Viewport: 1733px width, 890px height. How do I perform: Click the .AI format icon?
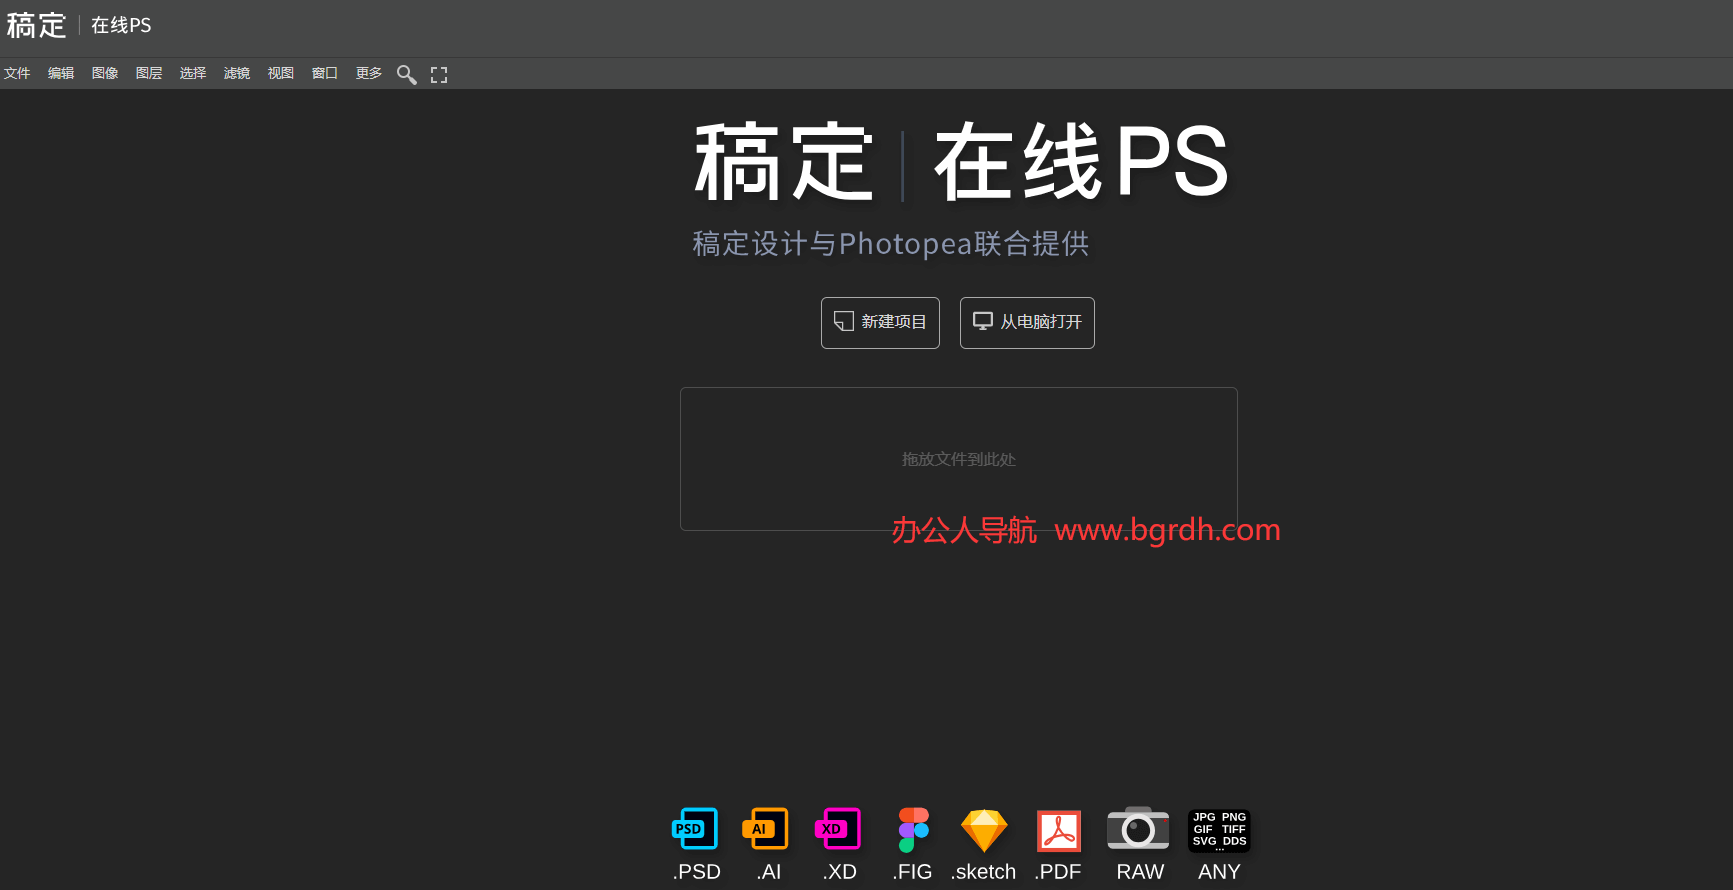(x=766, y=829)
